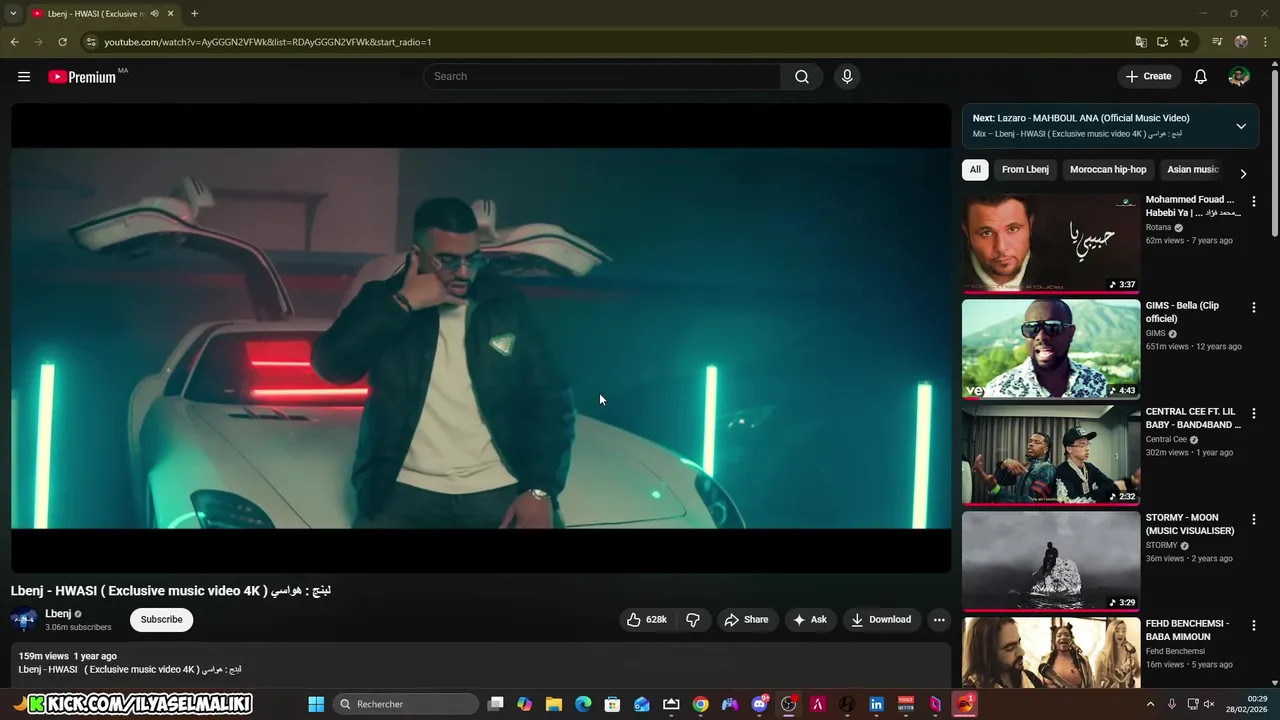
Task: Click the Ask button
Action: tap(810, 620)
